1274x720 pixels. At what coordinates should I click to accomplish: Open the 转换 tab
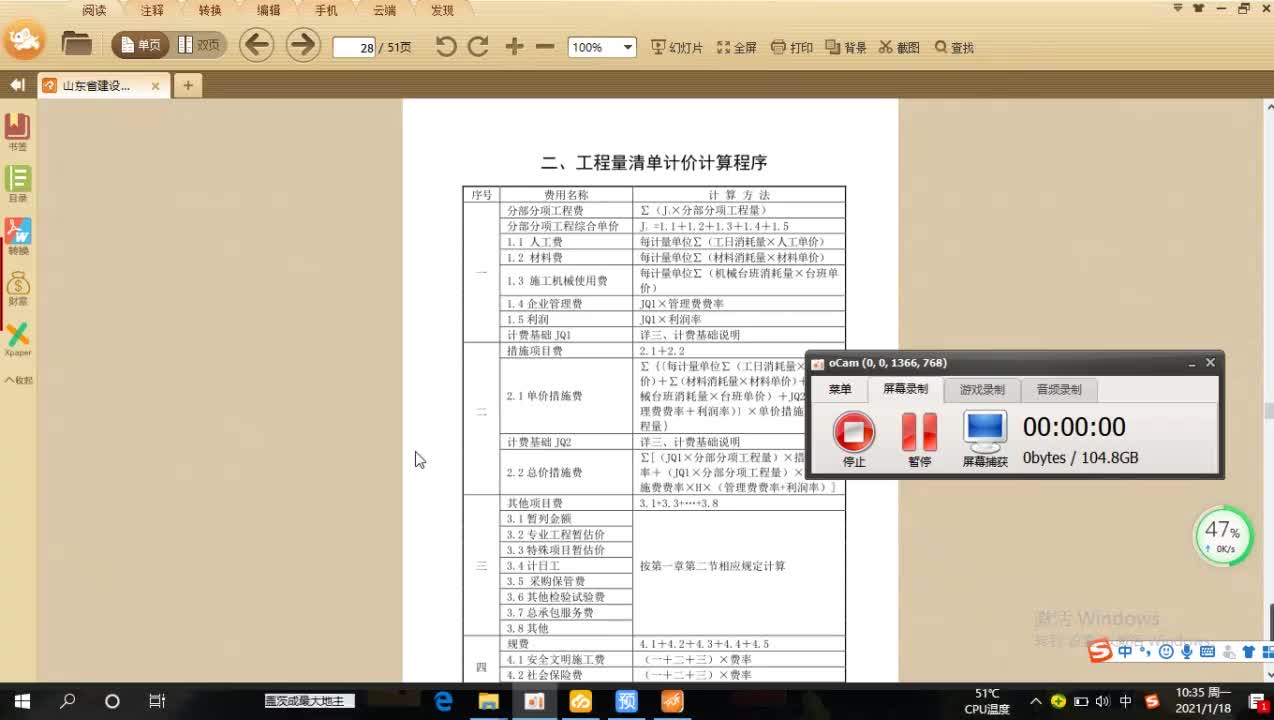pyautogui.click(x=210, y=10)
